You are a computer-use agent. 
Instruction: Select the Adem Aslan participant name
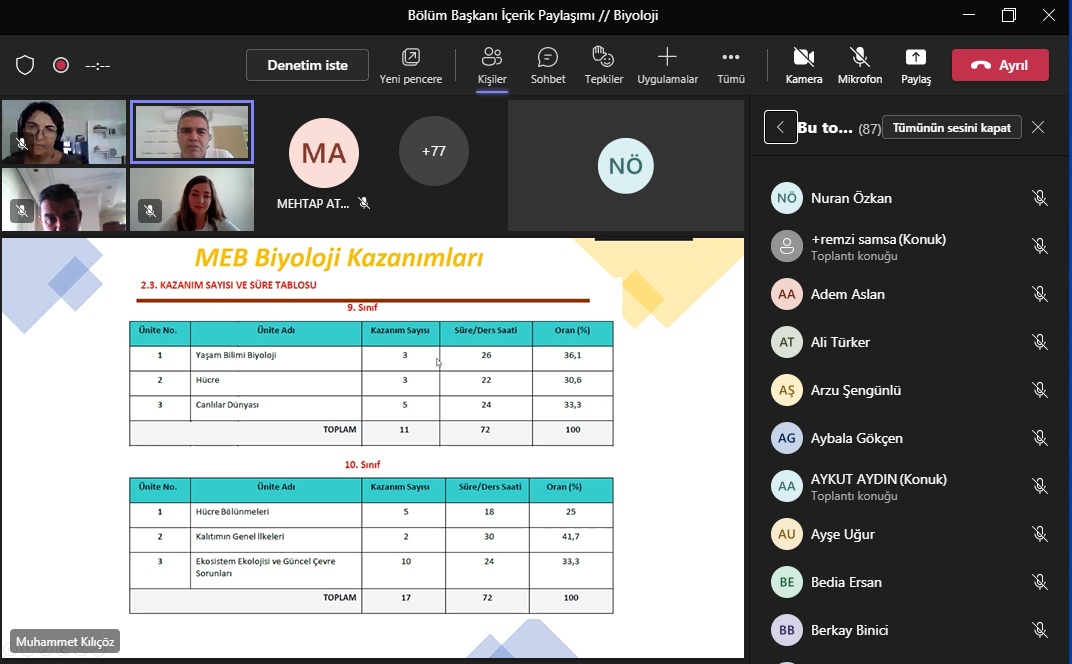(x=848, y=294)
